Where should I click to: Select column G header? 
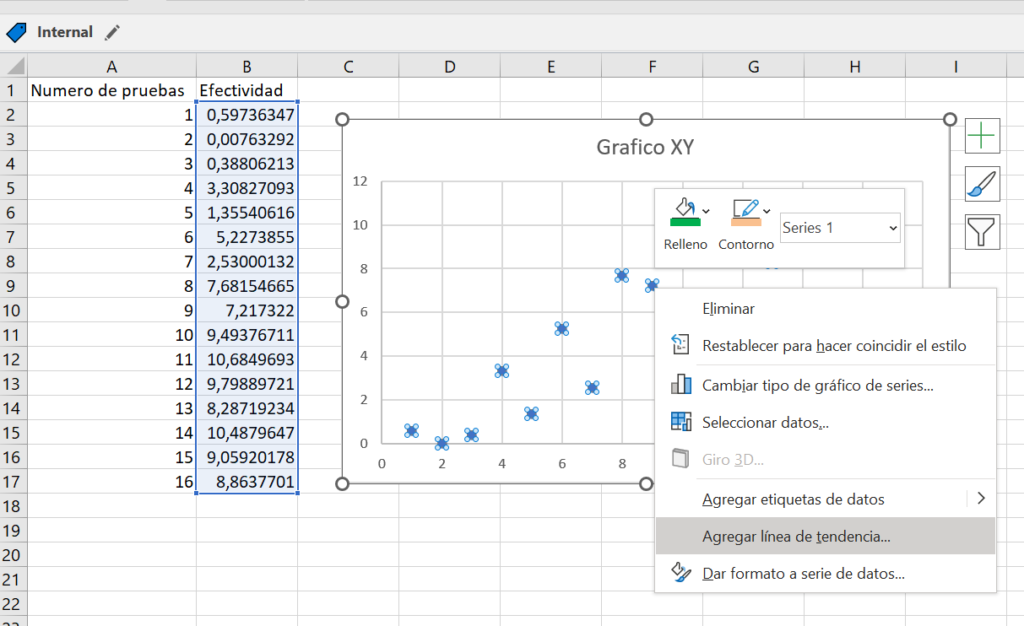click(753, 67)
